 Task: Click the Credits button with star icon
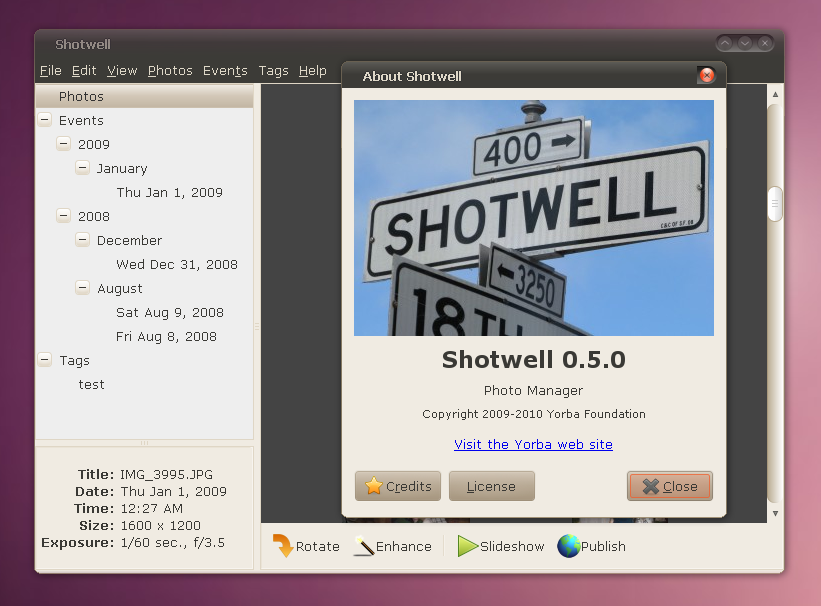point(398,486)
